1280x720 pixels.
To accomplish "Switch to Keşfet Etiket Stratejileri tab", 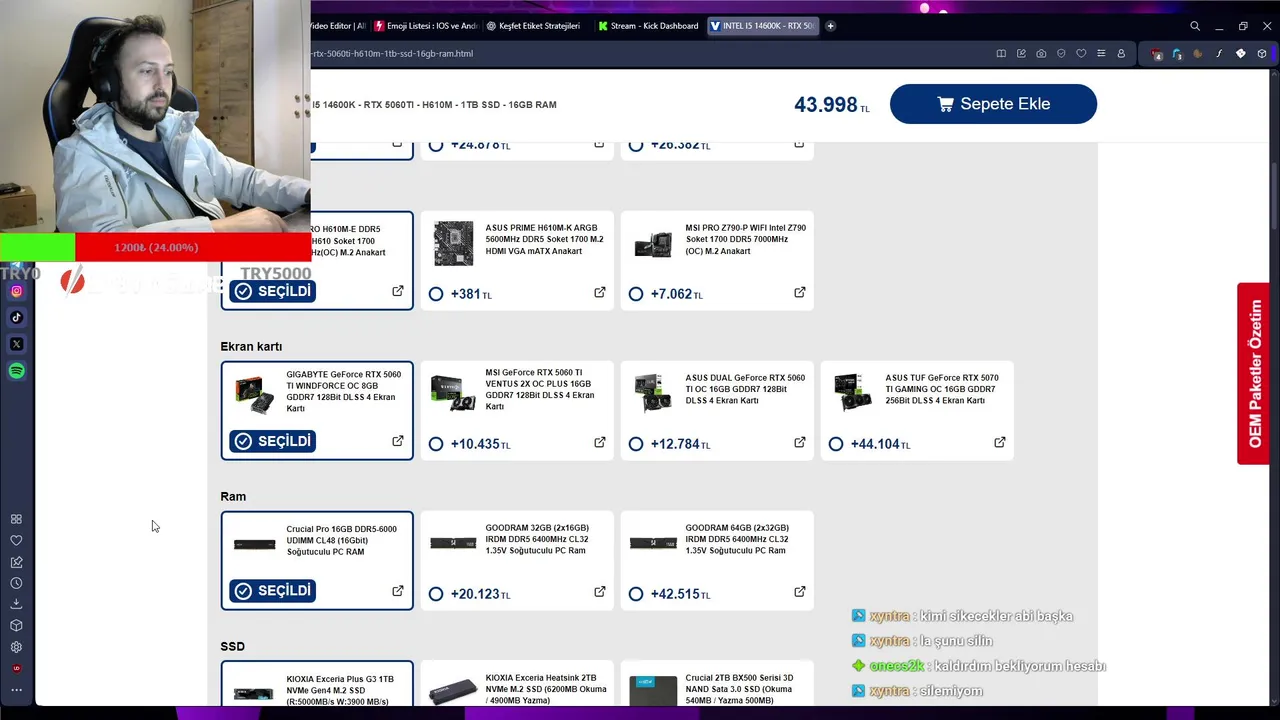I will [x=535, y=26].
